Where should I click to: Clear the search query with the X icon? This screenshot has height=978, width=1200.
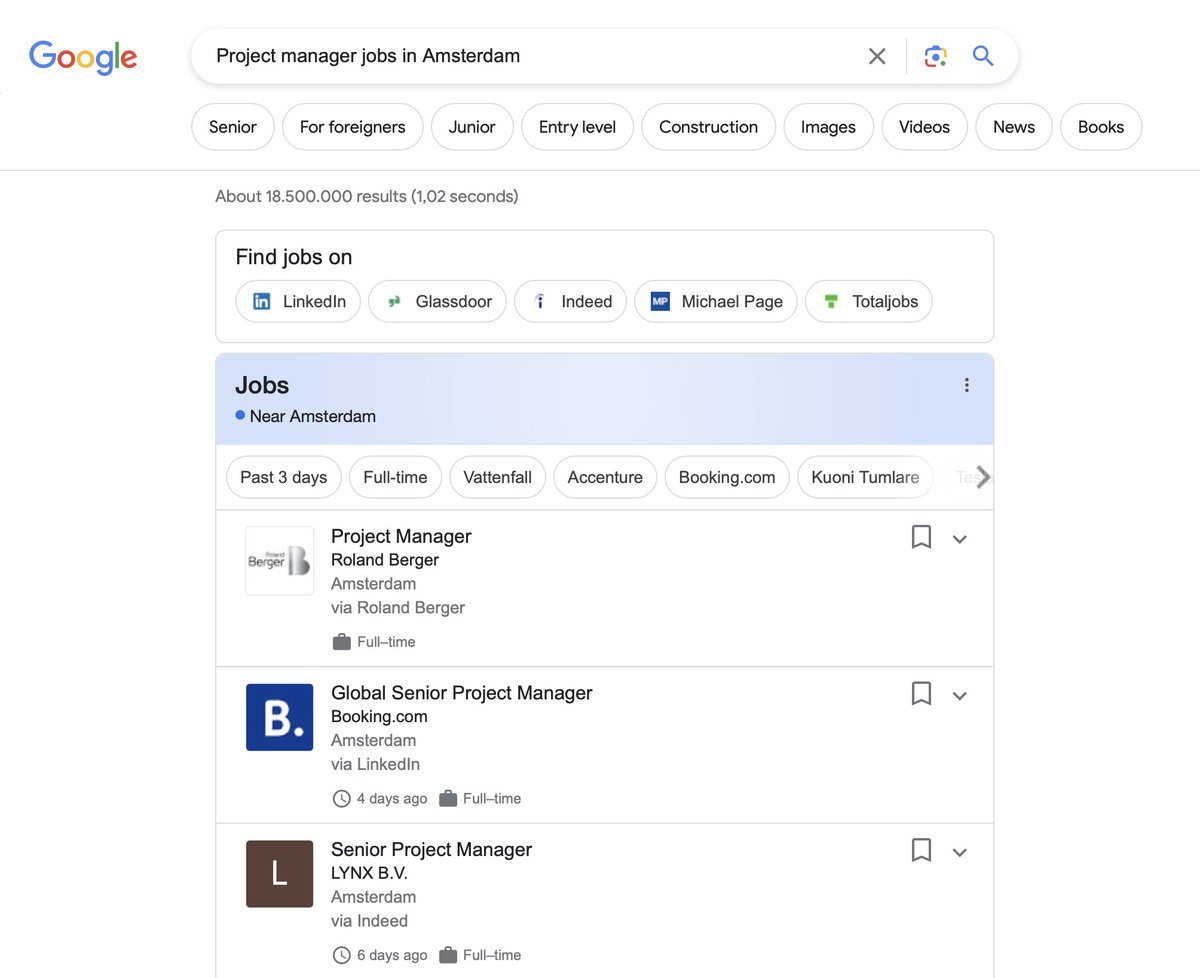point(877,56)
